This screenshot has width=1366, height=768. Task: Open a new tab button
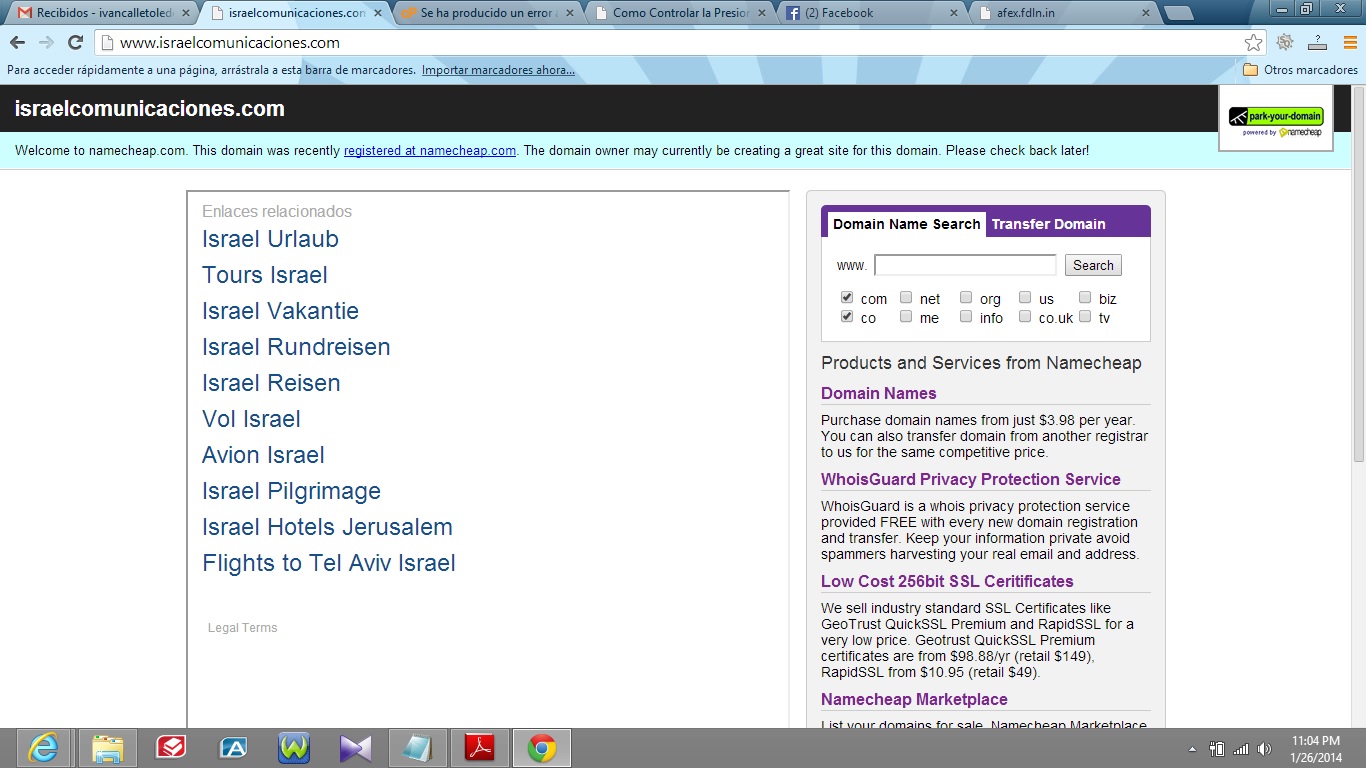(1178, 14)
